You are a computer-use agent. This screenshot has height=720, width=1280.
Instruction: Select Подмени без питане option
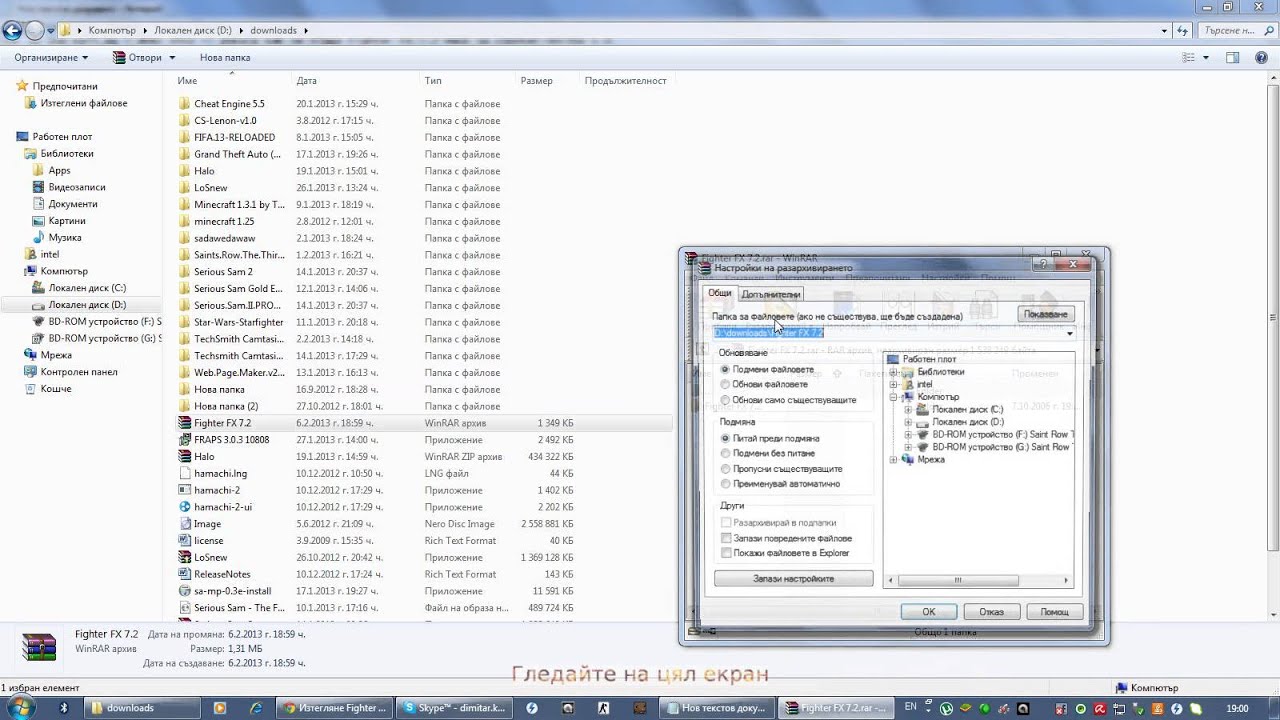pyautogui.click(x=725, y=454)
